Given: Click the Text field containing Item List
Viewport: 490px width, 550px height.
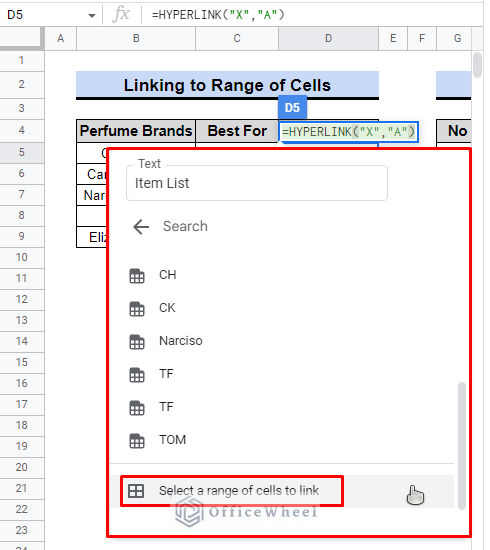Looking at the screenshot, I should coord(257,183).
